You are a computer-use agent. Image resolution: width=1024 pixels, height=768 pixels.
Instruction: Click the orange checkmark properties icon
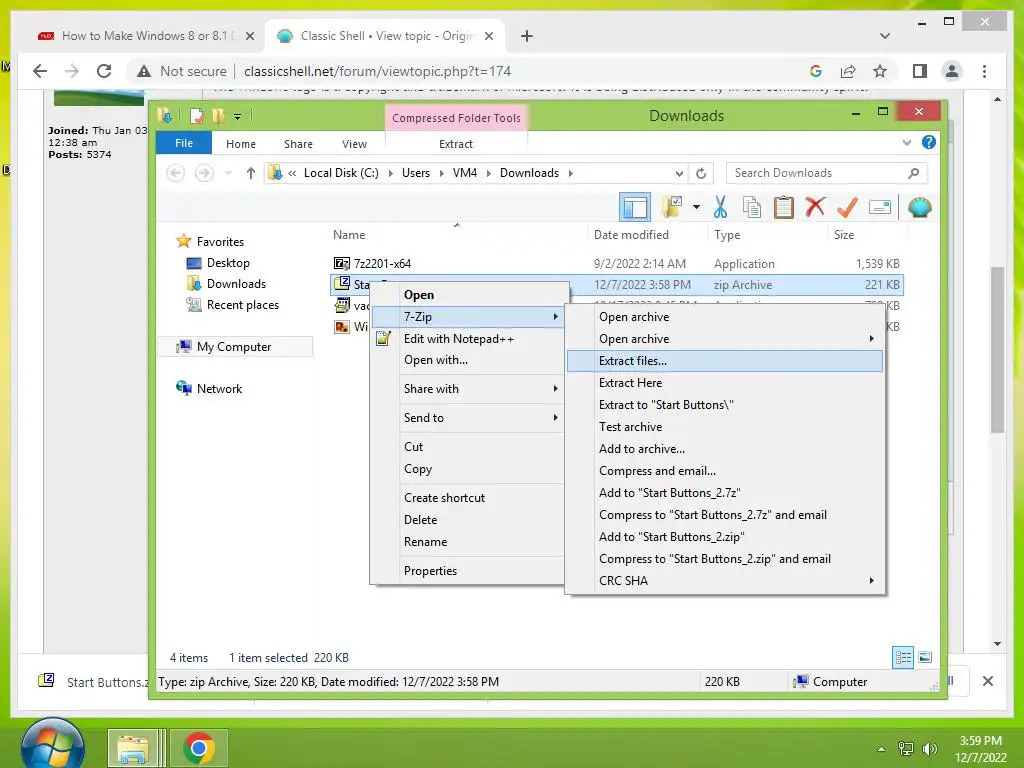(847, 208)
